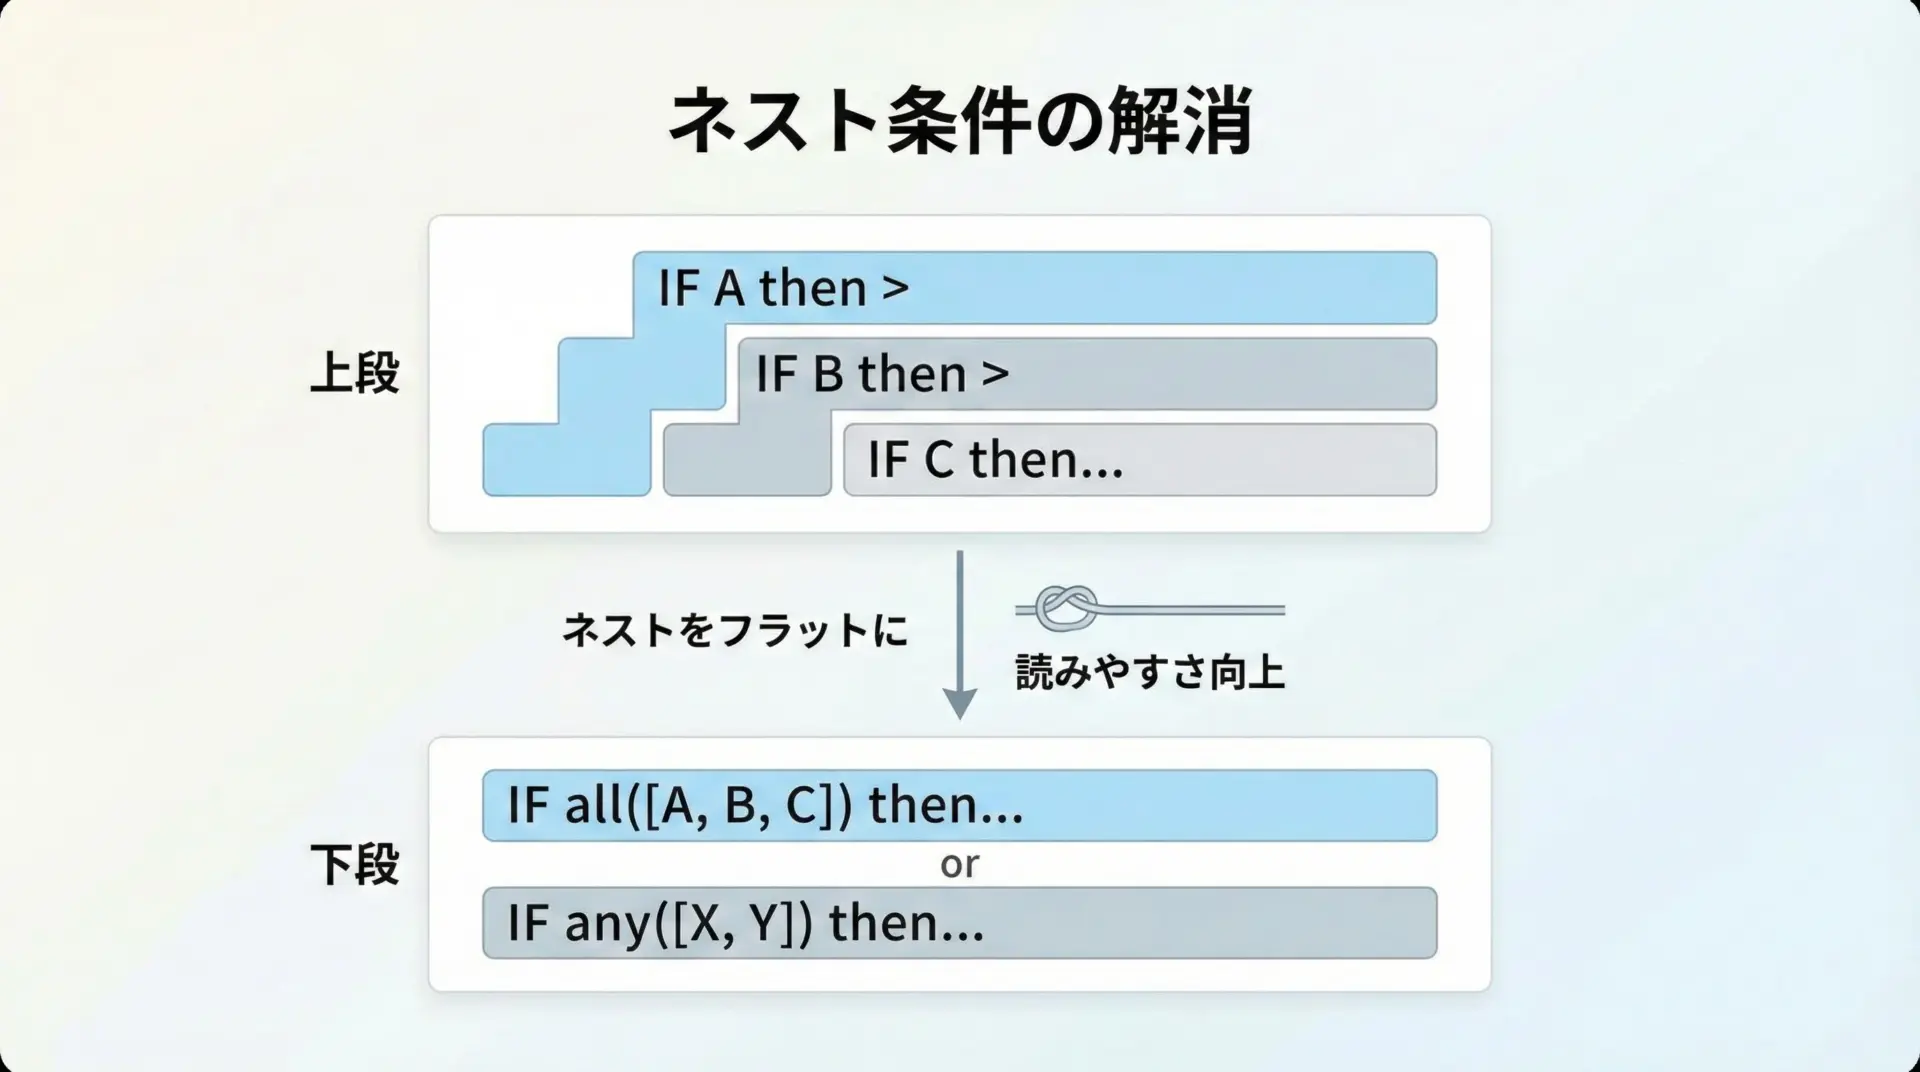Click the 読みやすさ向上 caption

coord(1150,672)
